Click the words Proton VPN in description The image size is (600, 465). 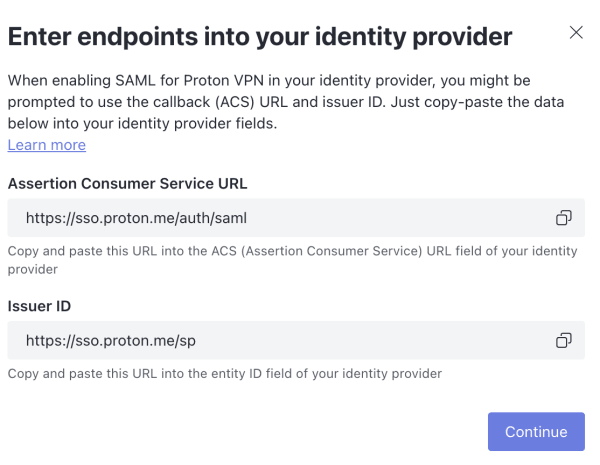pos(223,81)
